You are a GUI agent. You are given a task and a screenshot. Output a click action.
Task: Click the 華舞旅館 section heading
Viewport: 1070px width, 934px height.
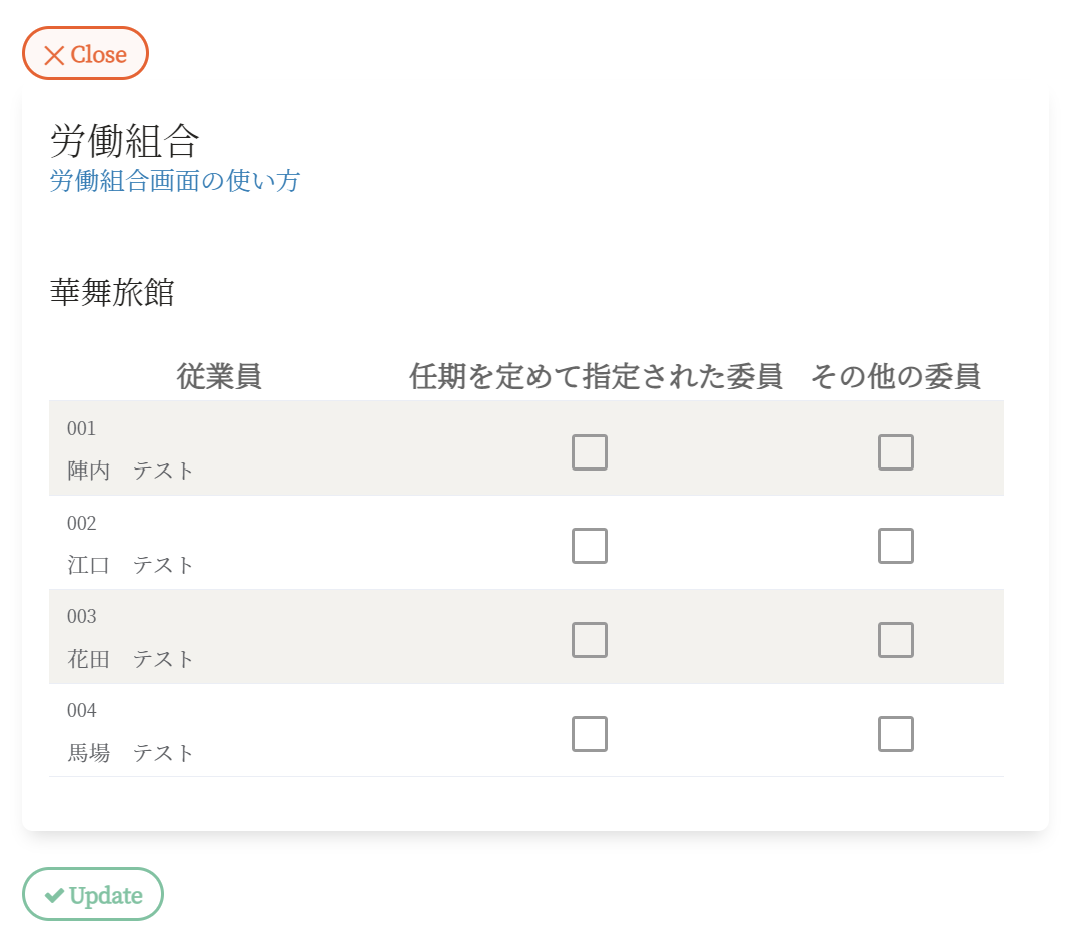point(112,293)
